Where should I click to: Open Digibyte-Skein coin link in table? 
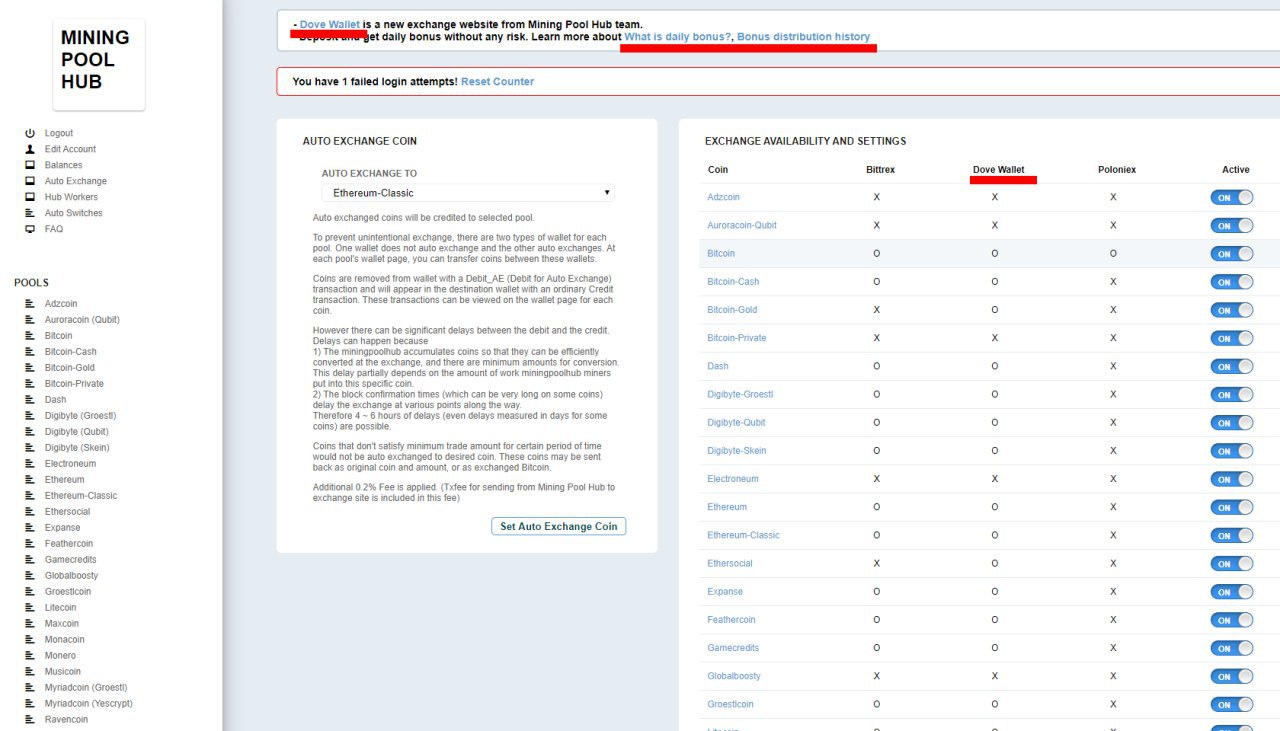tap(737, 451)
